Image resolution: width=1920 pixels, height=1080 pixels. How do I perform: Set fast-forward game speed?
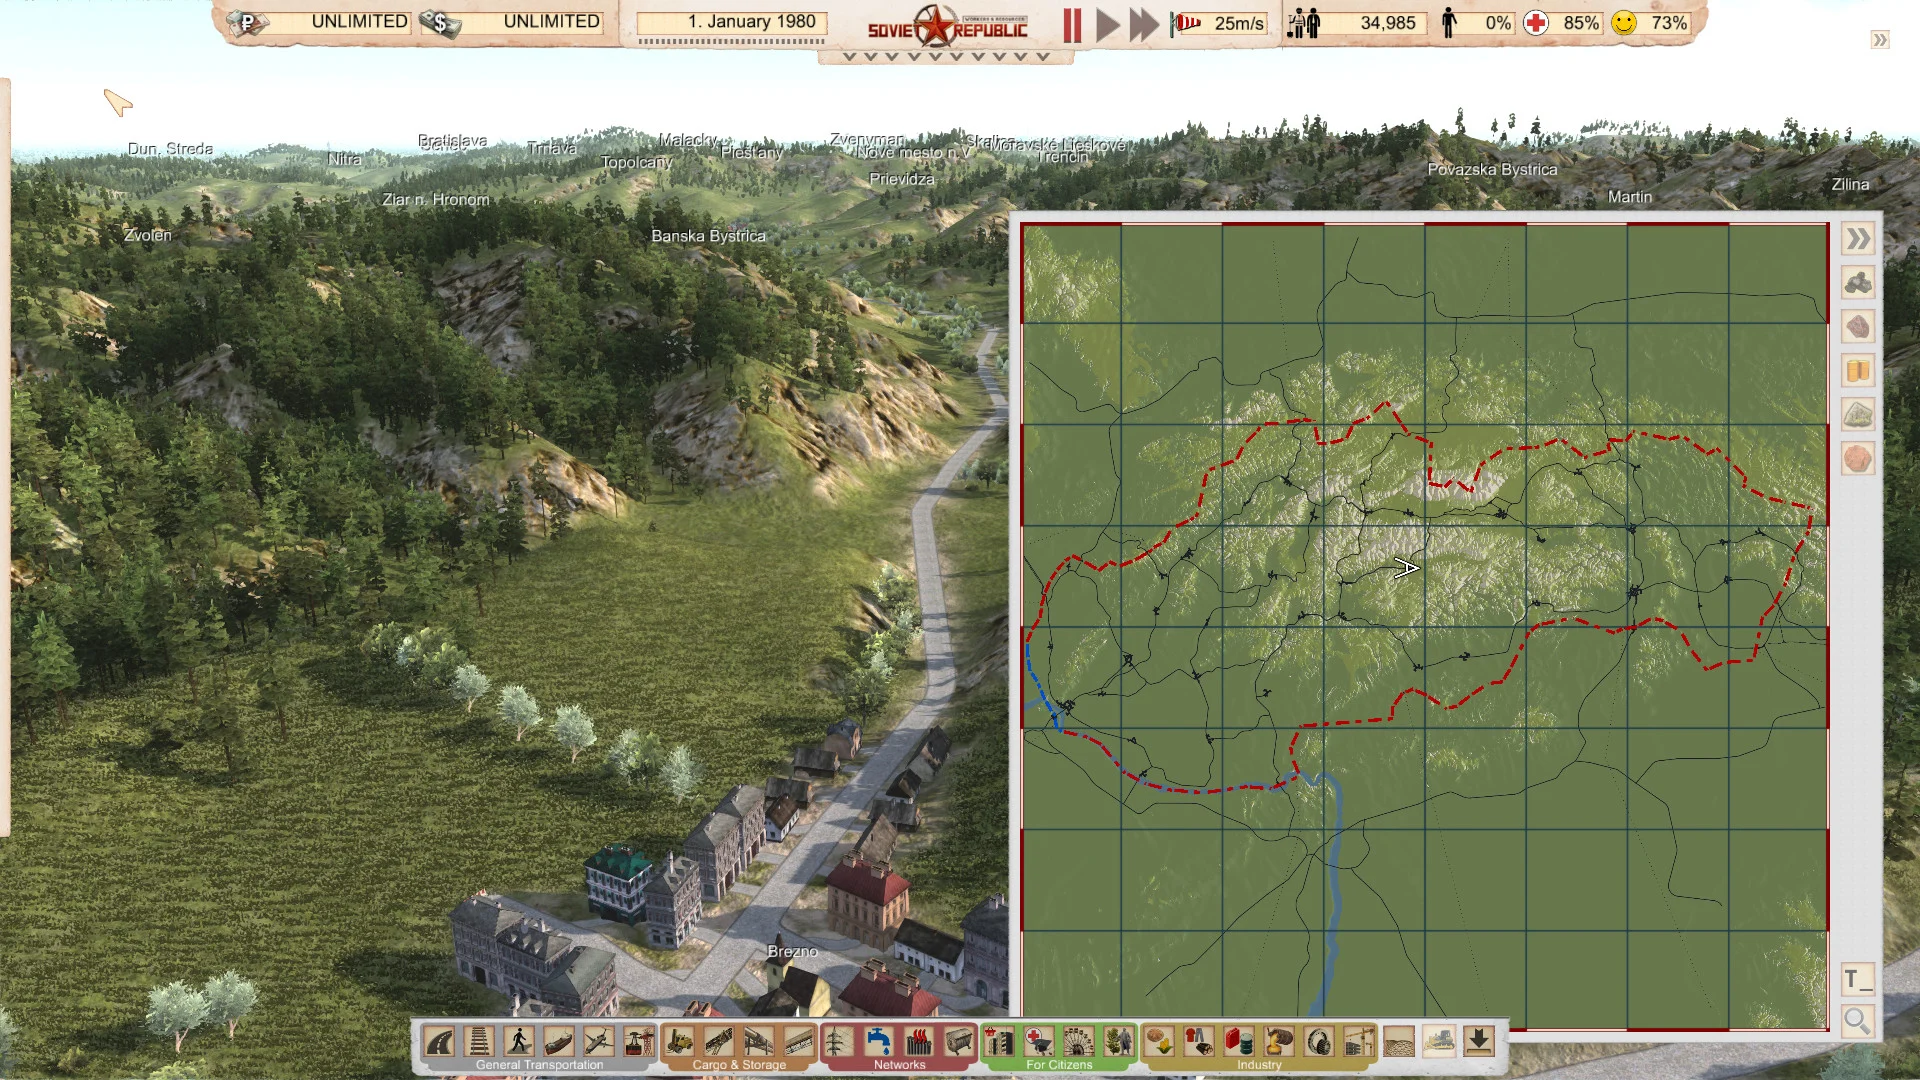pyautogui.click(x=1143, y=24)
